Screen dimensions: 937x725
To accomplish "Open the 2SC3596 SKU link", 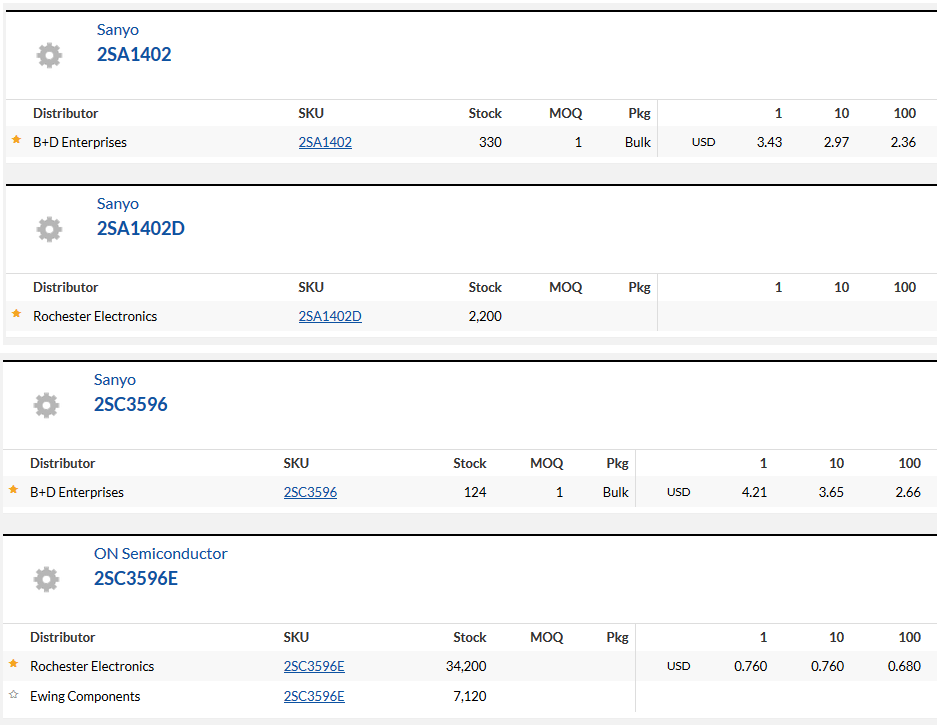I will (x=310, y=492).
